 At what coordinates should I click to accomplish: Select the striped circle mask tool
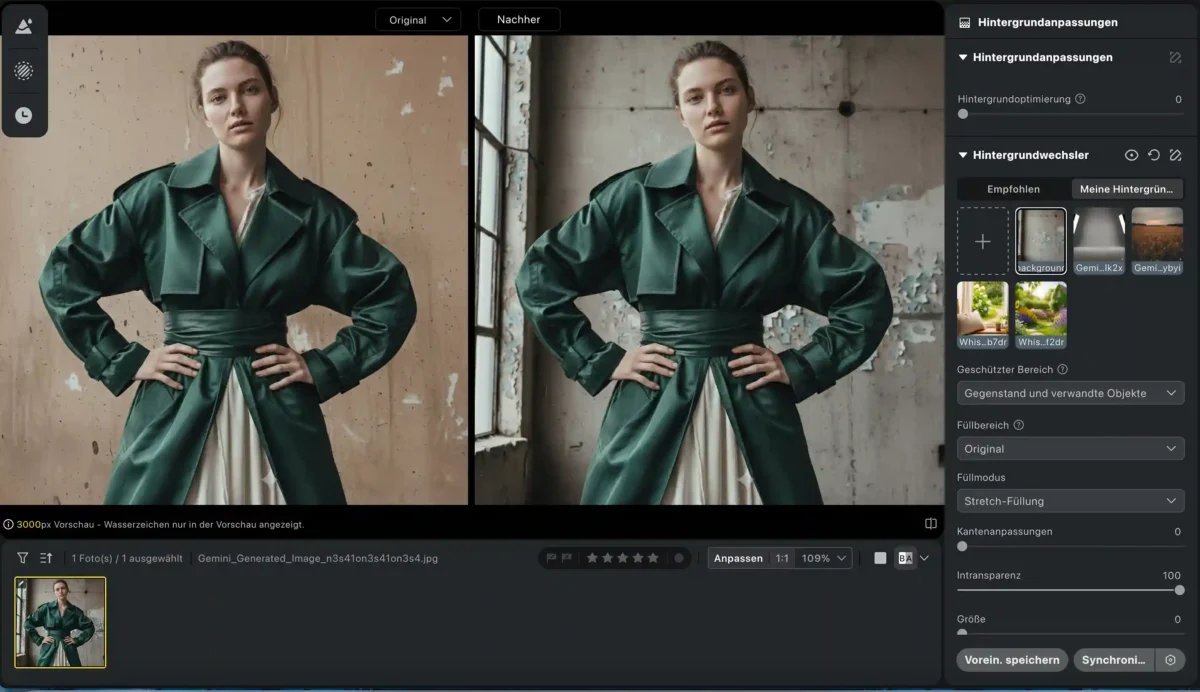(23, 71)
